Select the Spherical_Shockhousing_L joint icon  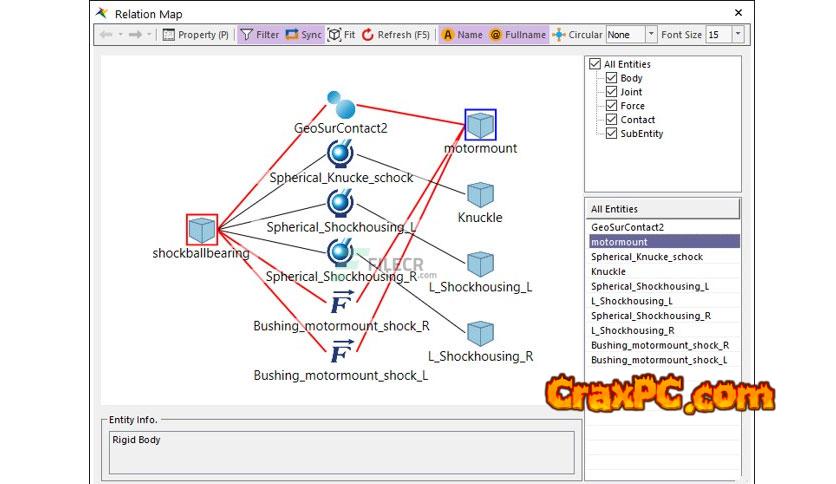(x=340, y=203)
